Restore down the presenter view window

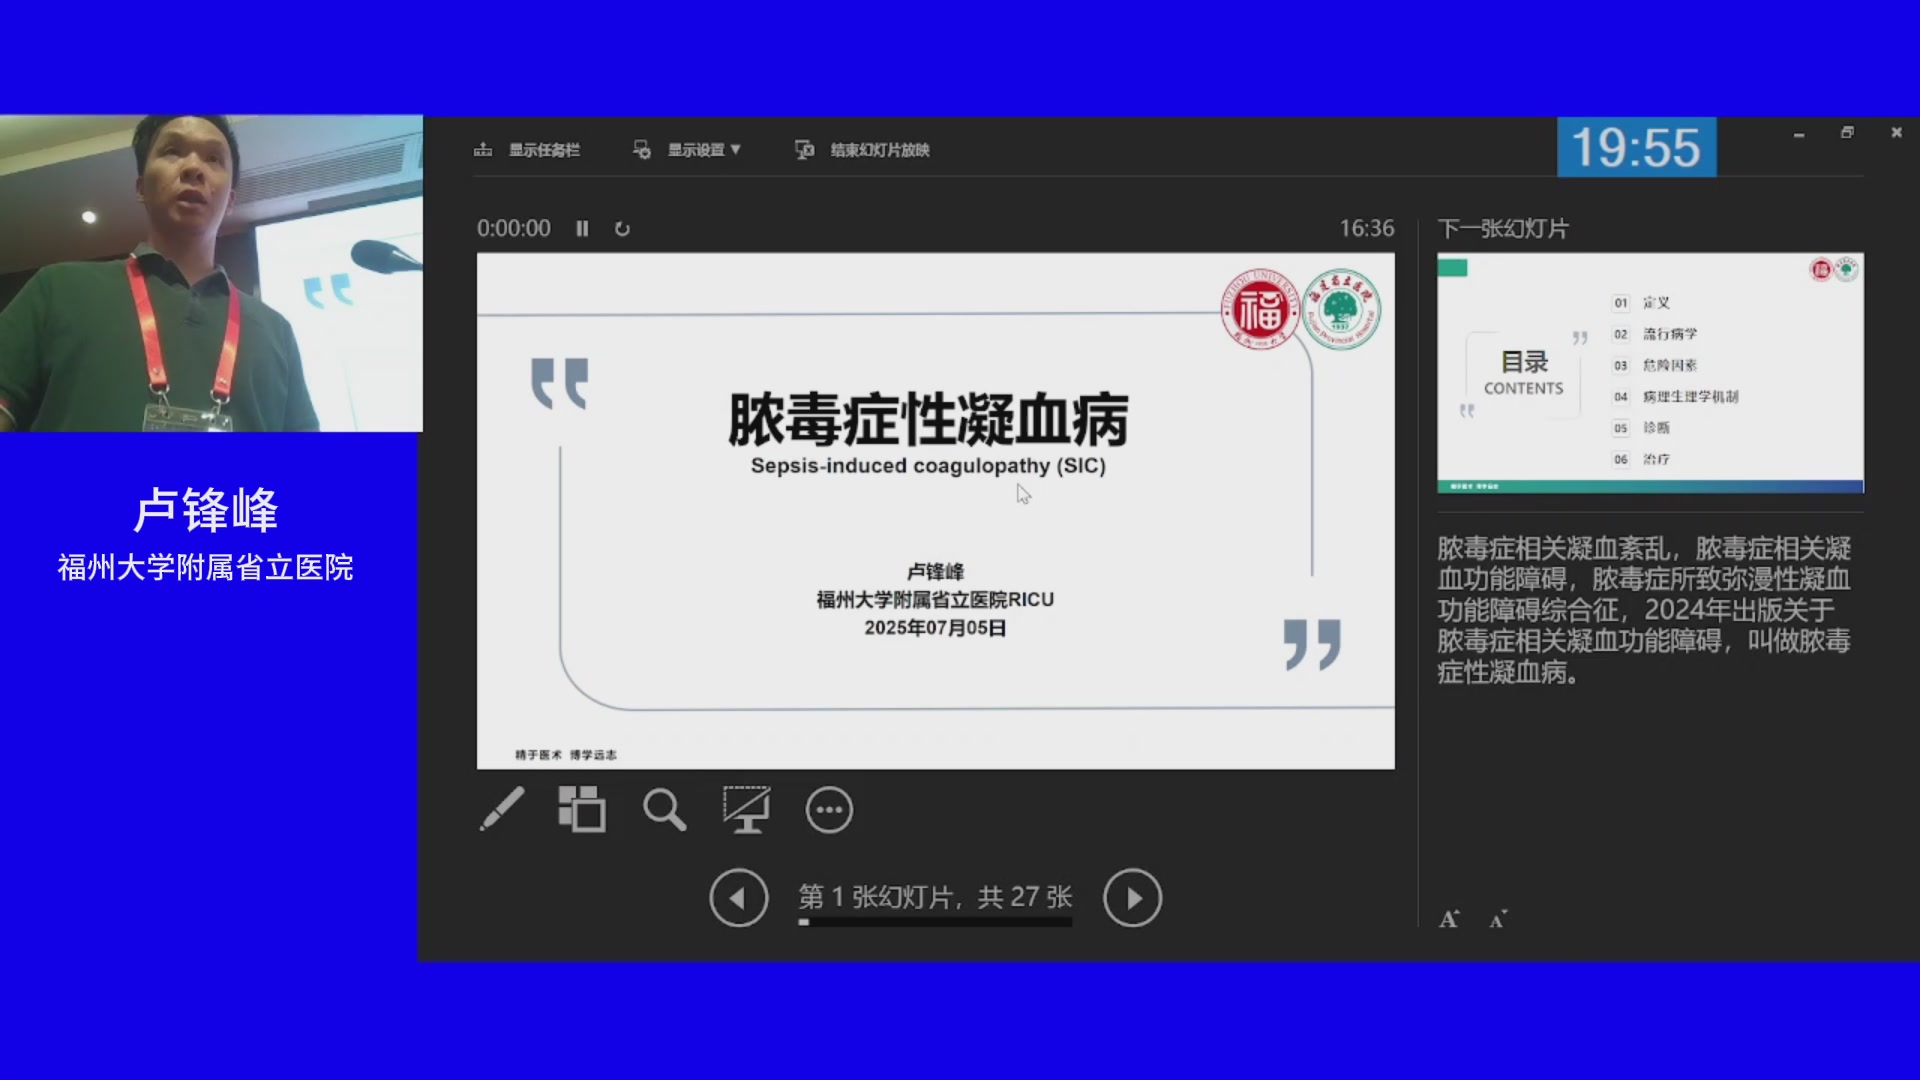pos(1847,133)
